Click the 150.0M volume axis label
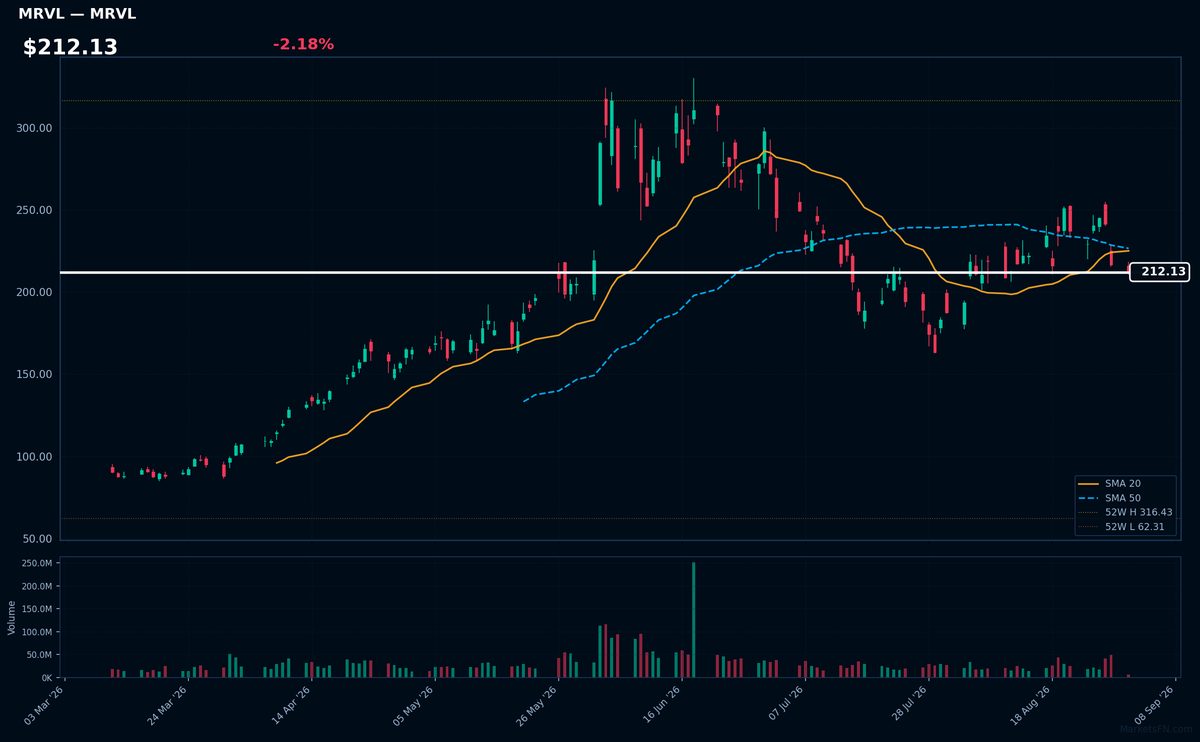 coord(37,609)
